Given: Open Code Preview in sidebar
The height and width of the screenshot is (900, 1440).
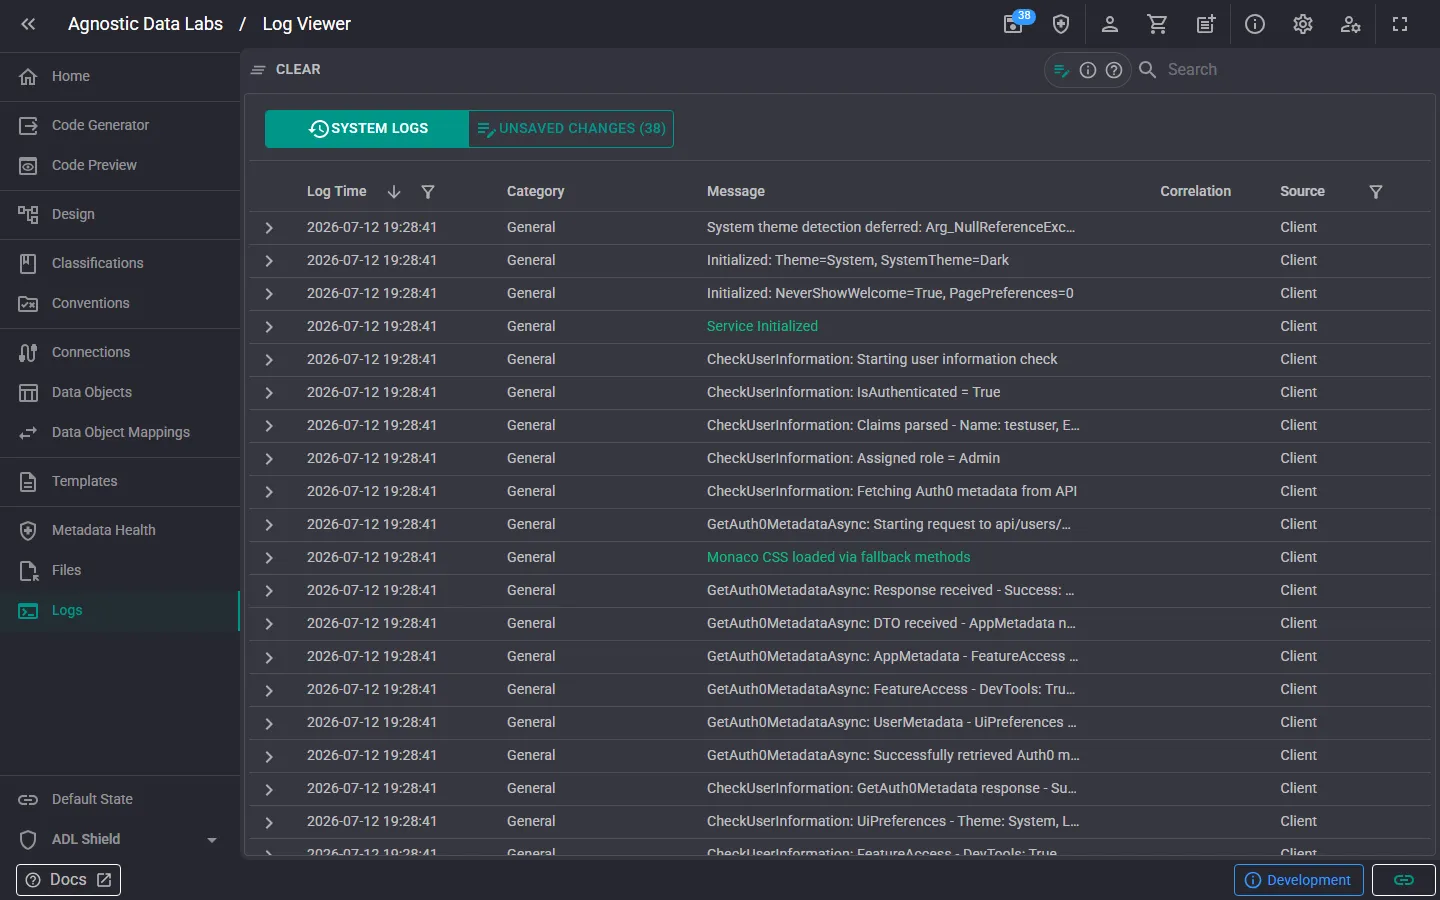Looking at the screenshot, I should pos(120,165).
